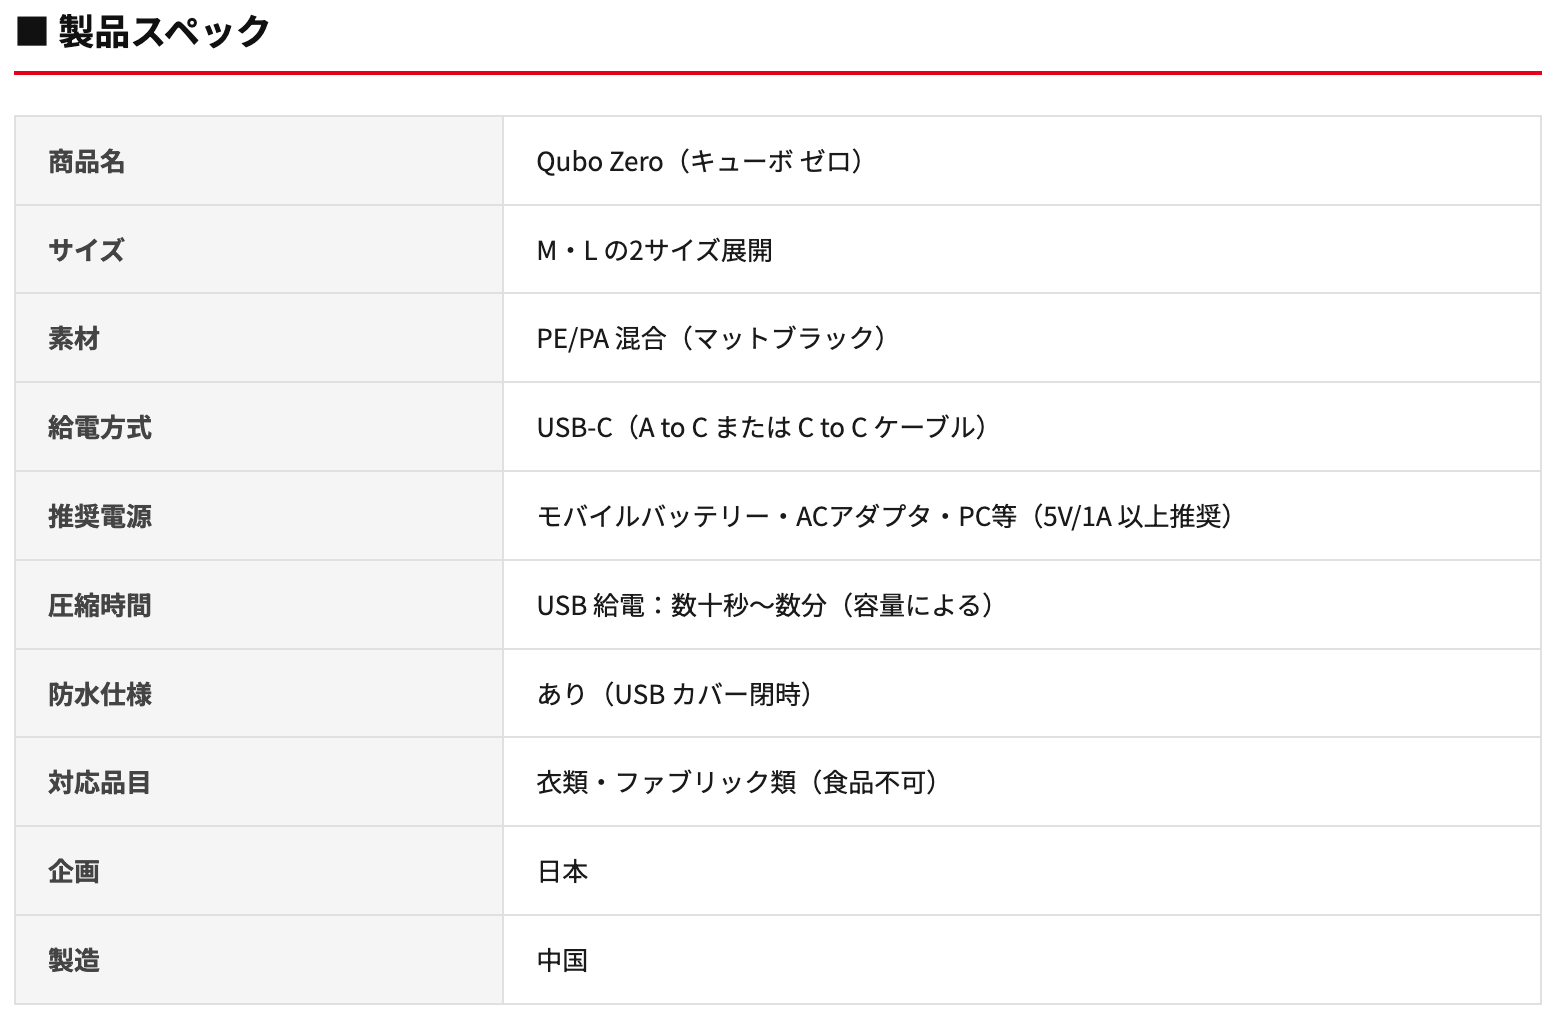Click the 製造 value 中国
Viewport: 1552px width, 1012px height.
pyautogui.click(x=562, y=960)
